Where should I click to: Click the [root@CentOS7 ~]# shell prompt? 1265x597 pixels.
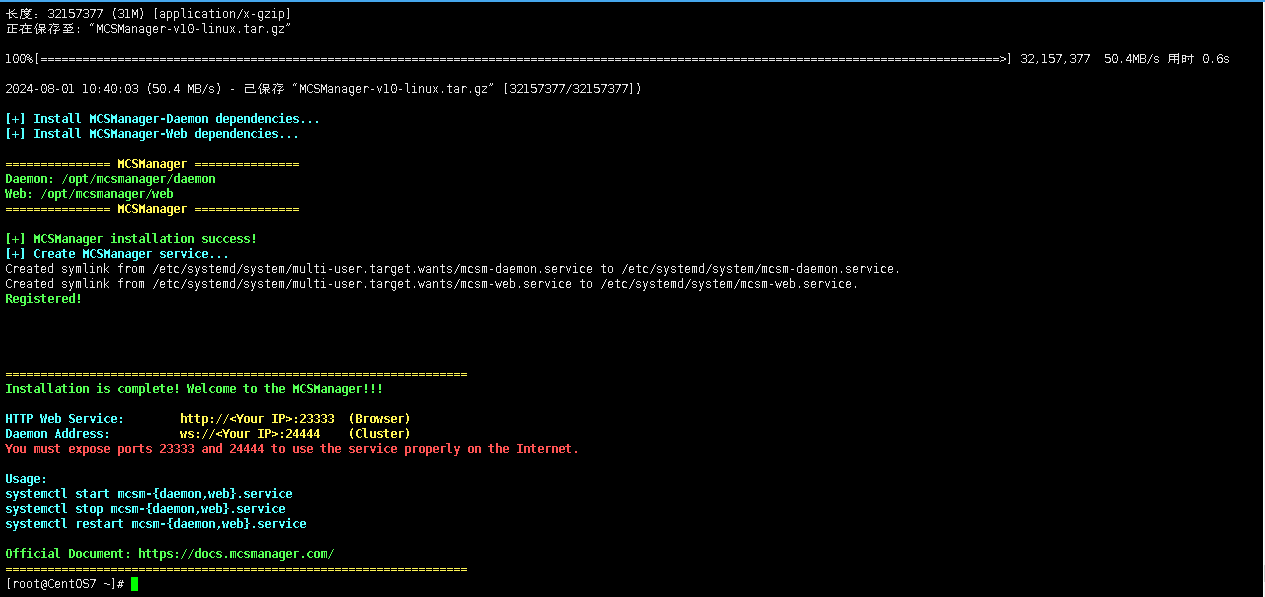pos(64,584)
